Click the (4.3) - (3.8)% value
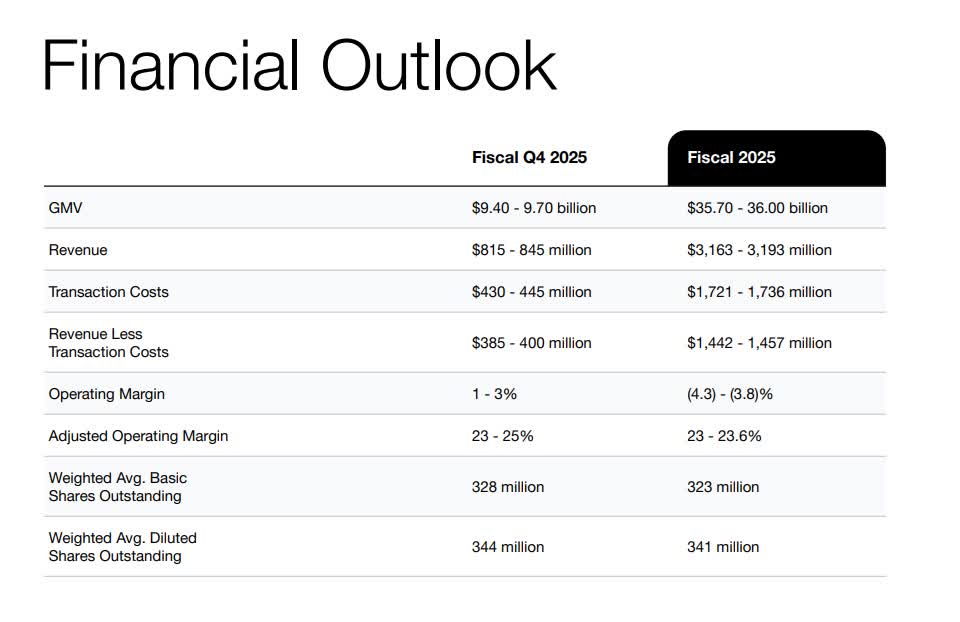This screenshot has width=960, height=622. (x=729, y=394)
